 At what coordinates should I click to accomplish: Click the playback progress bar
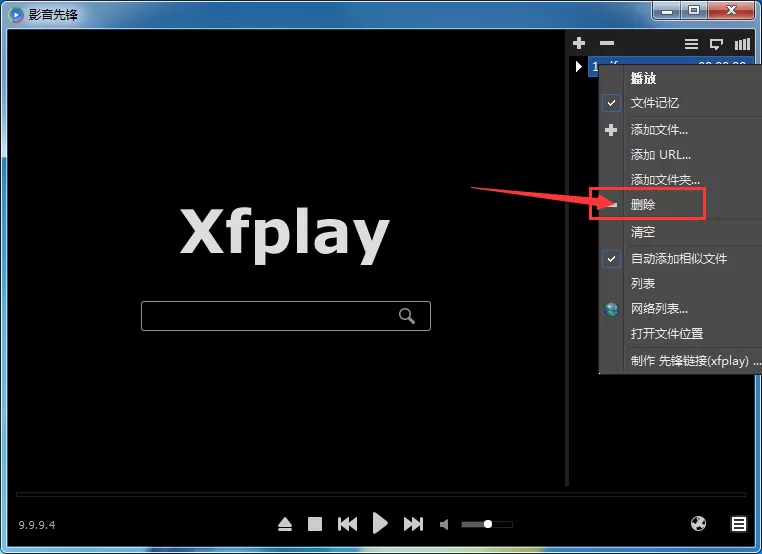pyautogui.click(x=381, y=494)
